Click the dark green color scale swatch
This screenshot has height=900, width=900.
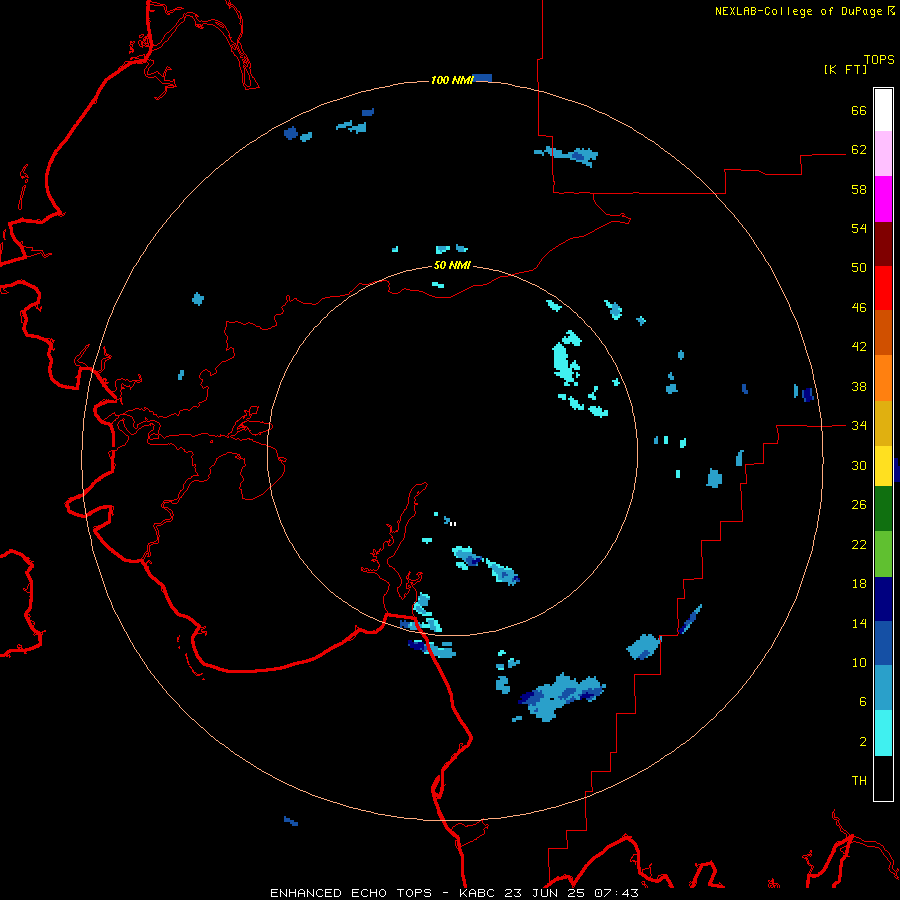click(883, 509)
